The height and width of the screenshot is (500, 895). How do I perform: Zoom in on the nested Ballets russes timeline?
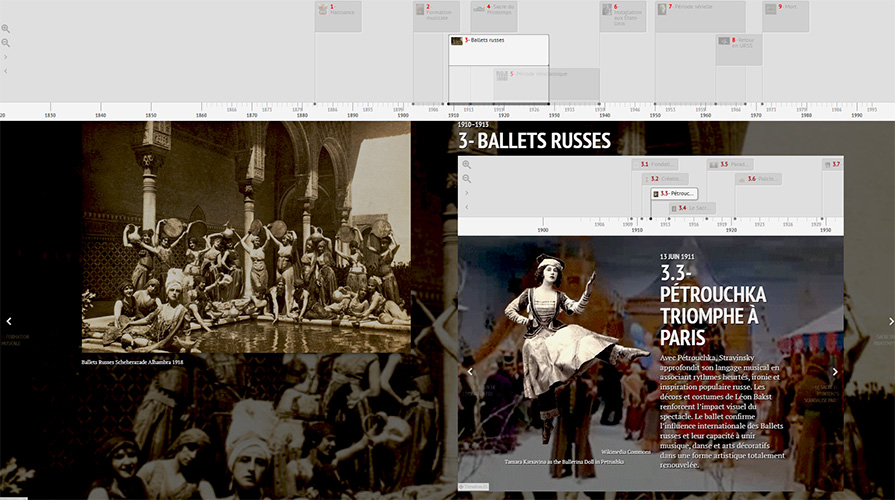(x=466, y=164)
